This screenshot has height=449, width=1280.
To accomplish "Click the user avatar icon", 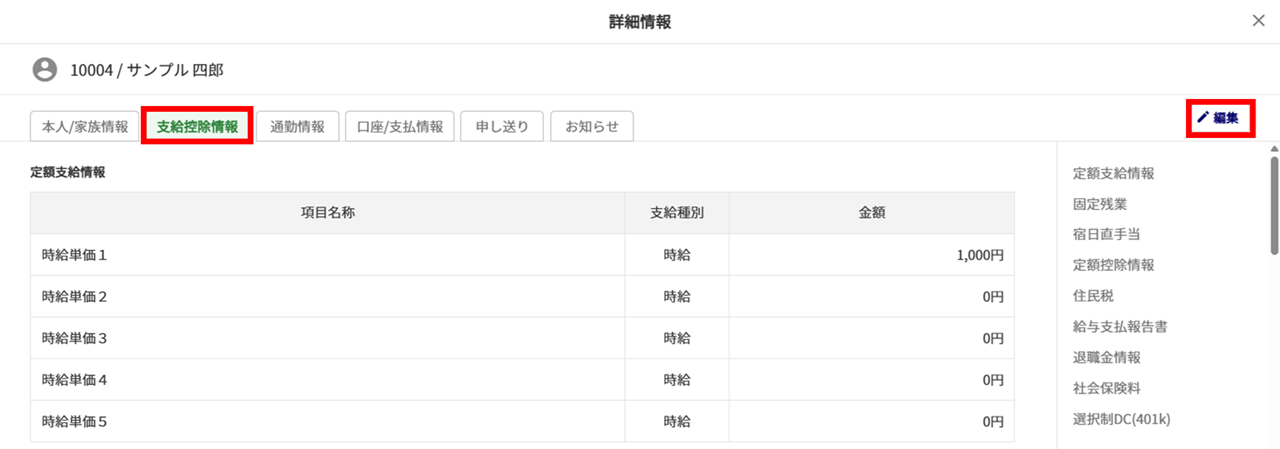I will [44, 70].
